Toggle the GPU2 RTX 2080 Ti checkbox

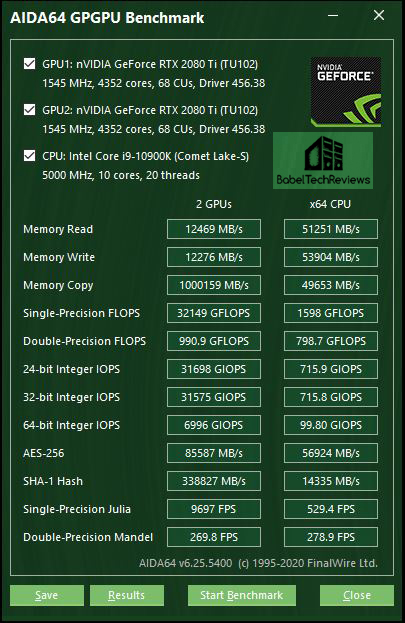click(30, 110)
